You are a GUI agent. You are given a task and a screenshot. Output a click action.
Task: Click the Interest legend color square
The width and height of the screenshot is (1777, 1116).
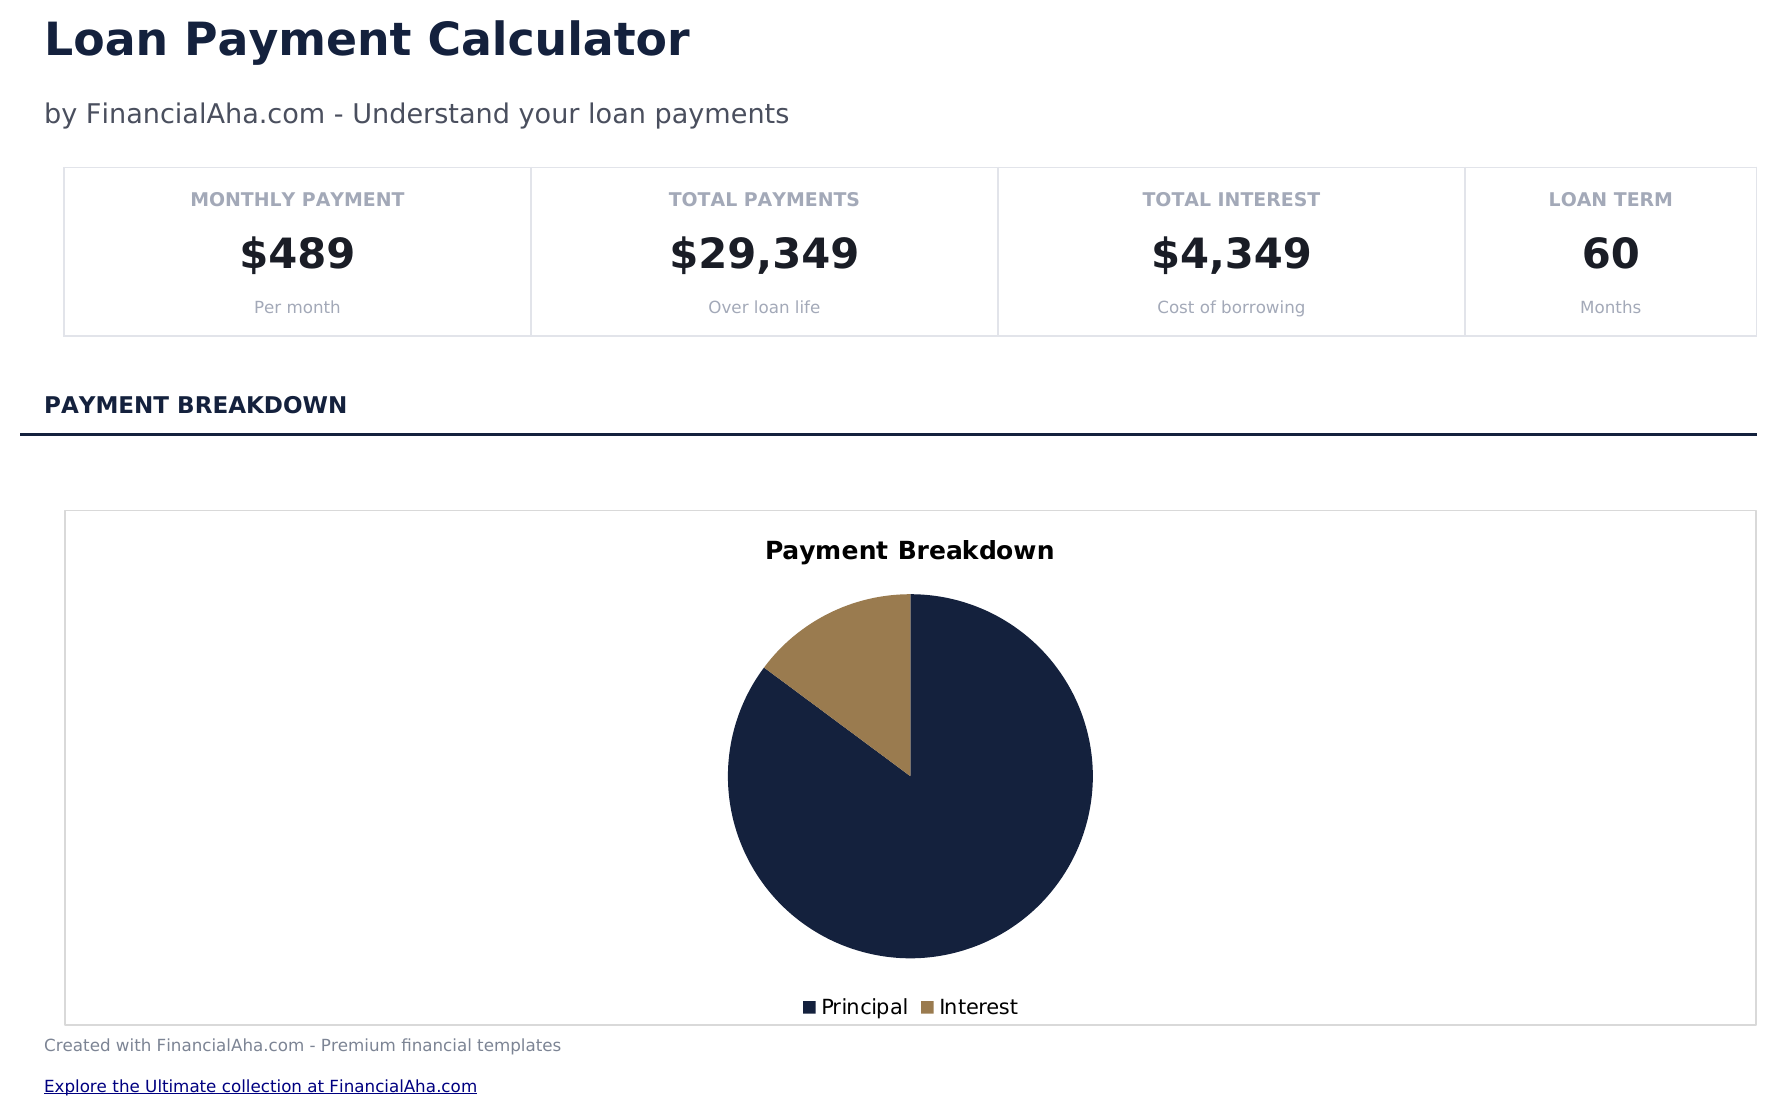[x=927, y=1007]
